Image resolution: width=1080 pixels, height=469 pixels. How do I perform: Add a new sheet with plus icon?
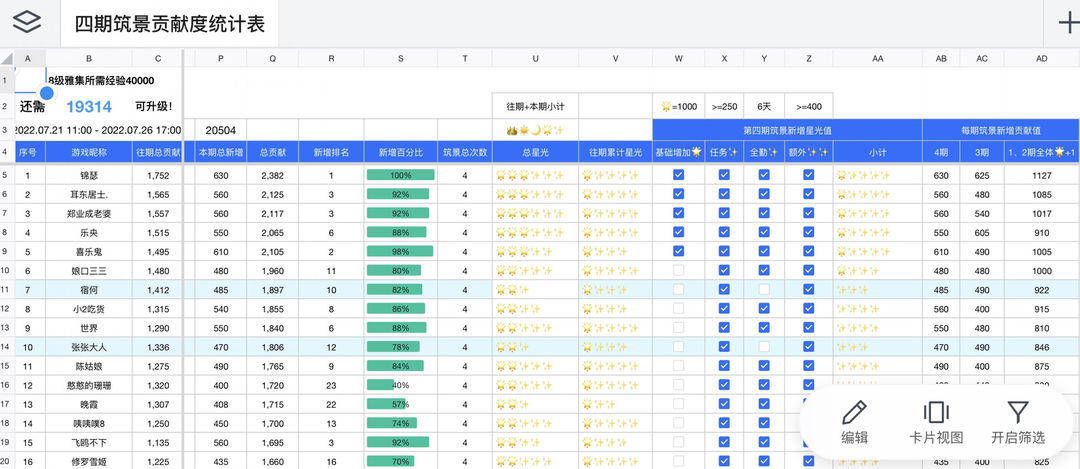coord(1068,23)
